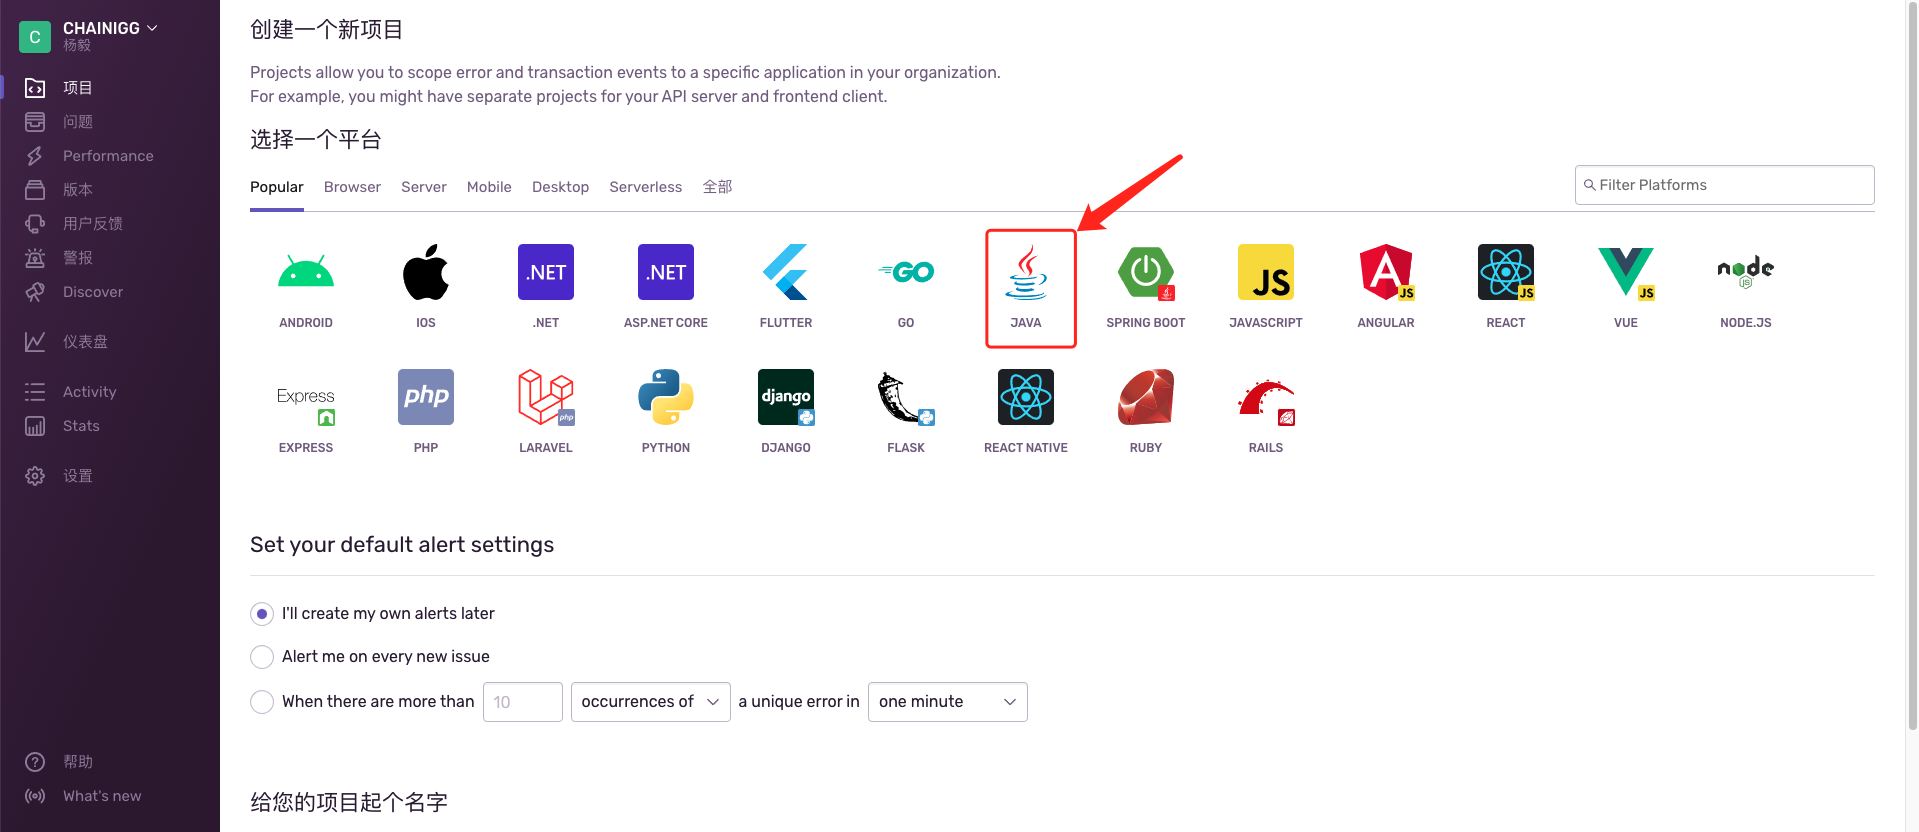The height and width of the screenshot is (832, 1919).
Task: Select the Rails platform icon
Action: pos(1266,402)
